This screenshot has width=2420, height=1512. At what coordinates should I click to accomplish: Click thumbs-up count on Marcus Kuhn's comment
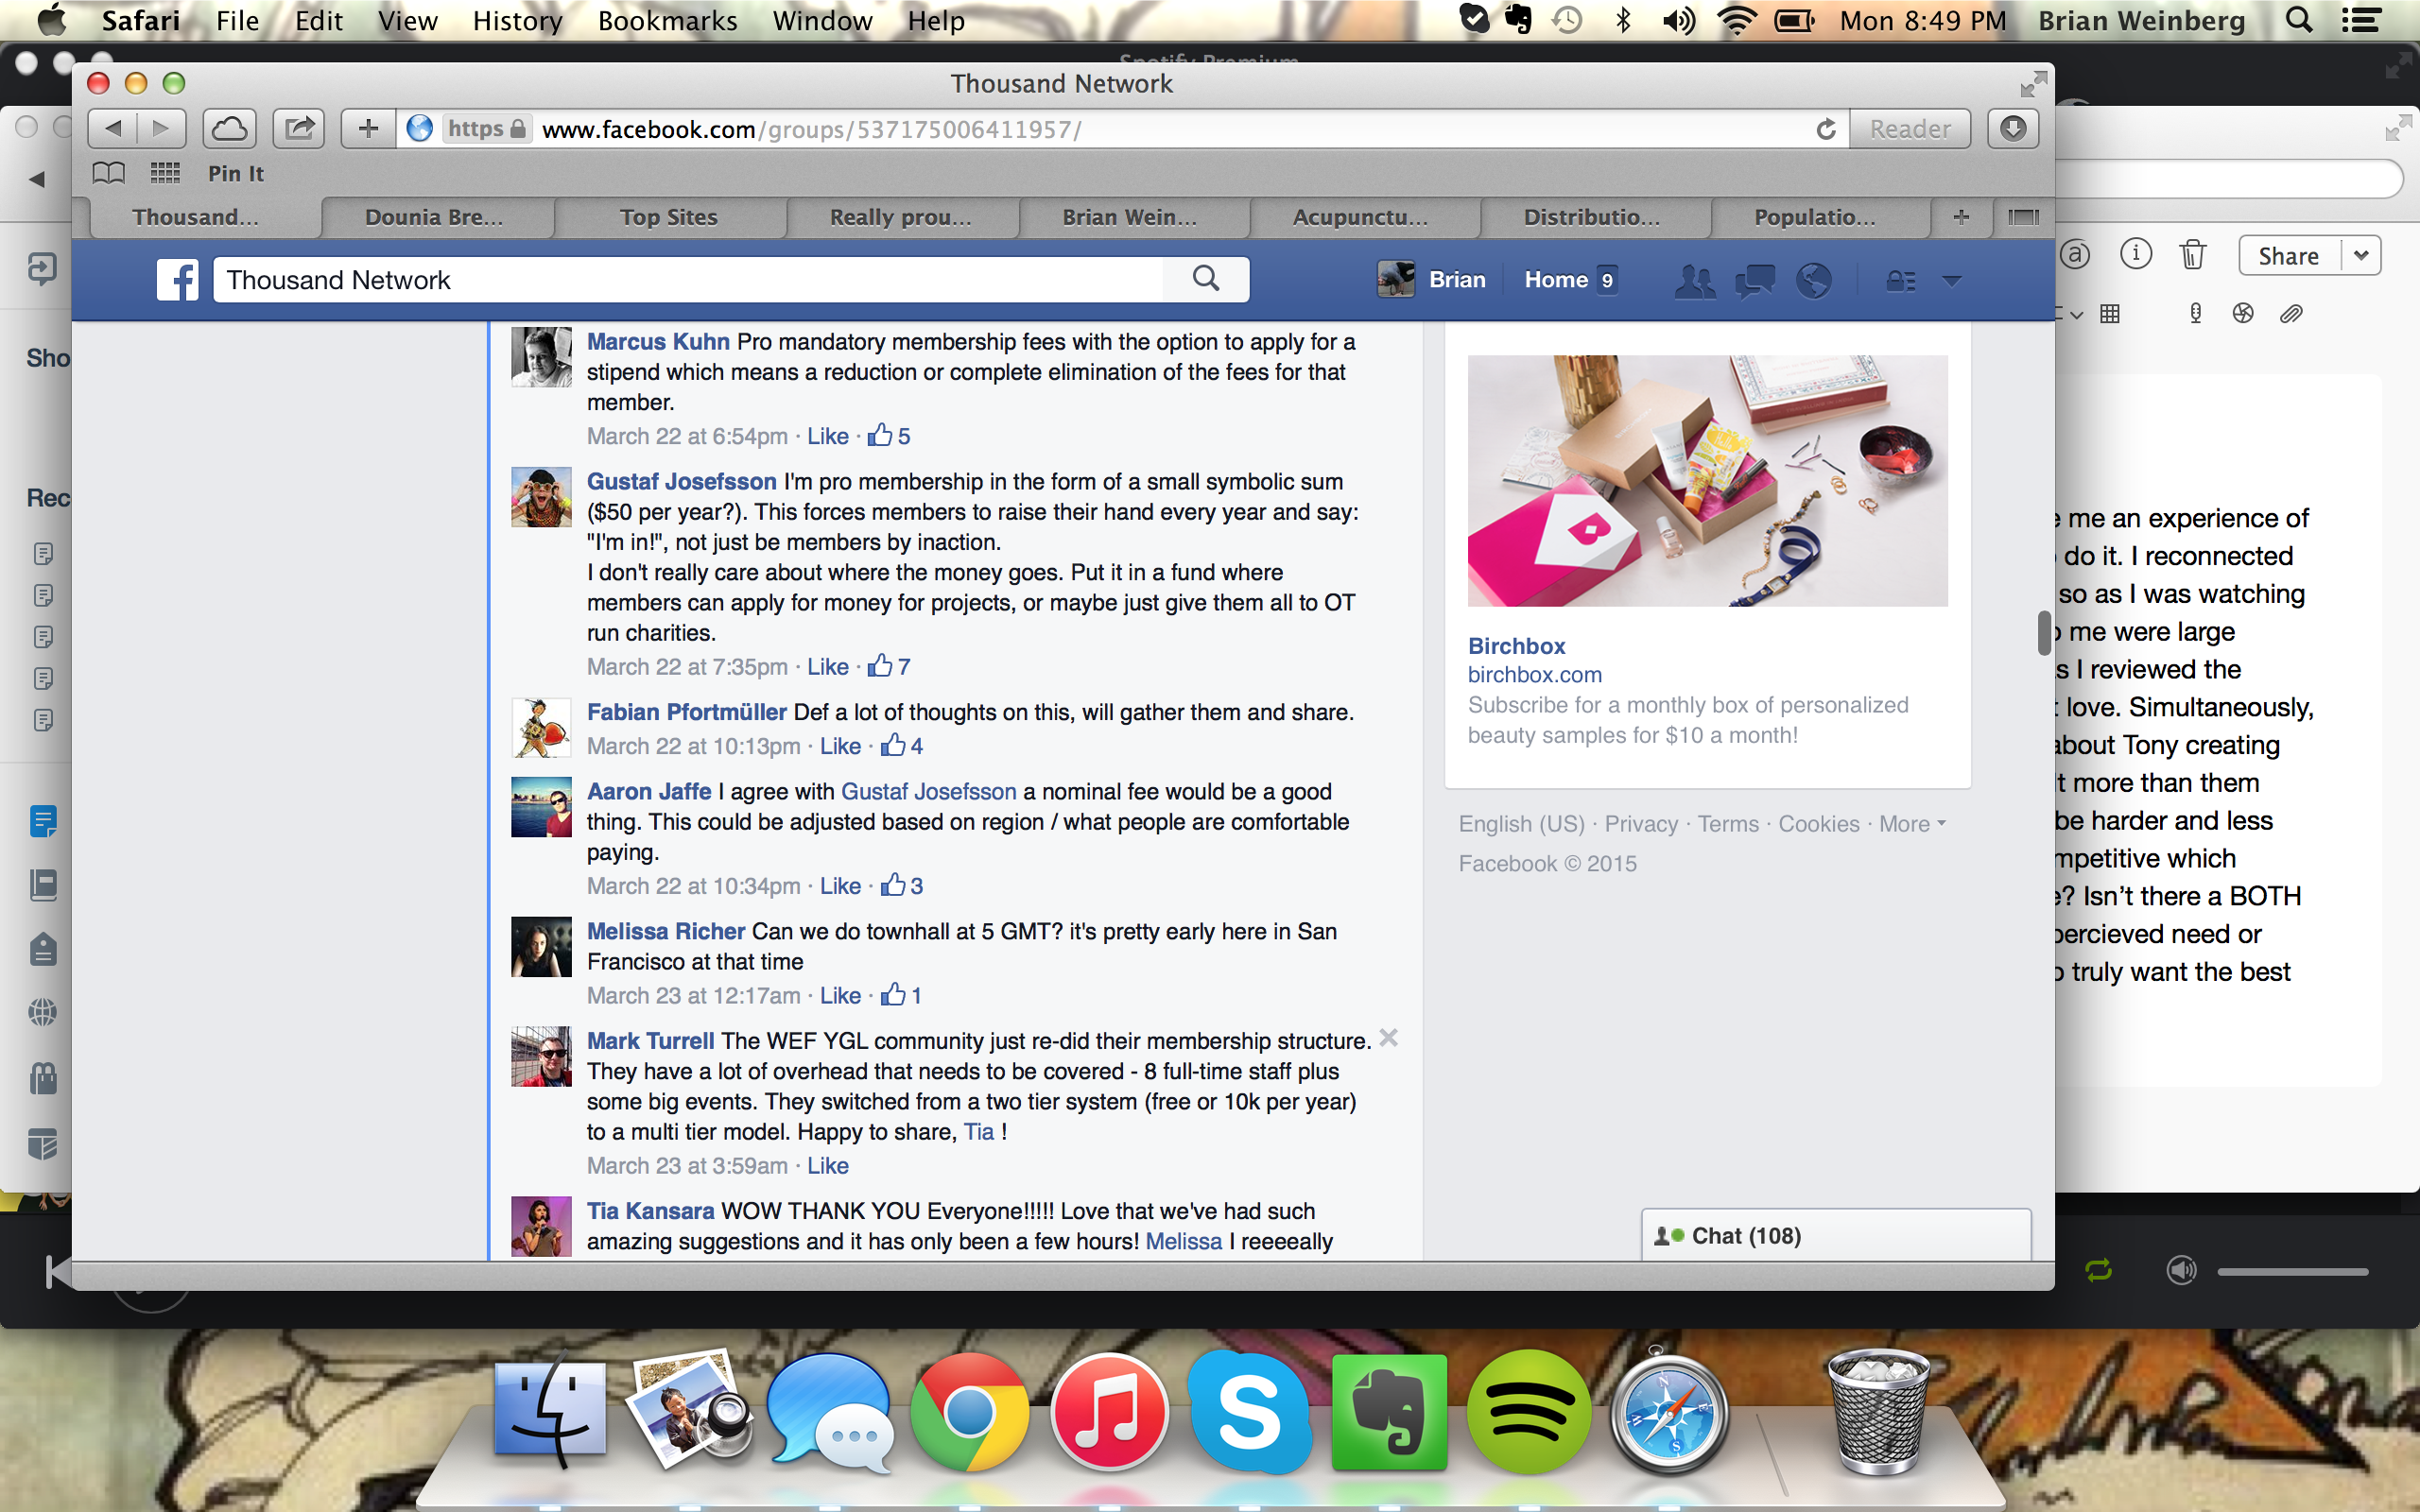coord(888,436)
